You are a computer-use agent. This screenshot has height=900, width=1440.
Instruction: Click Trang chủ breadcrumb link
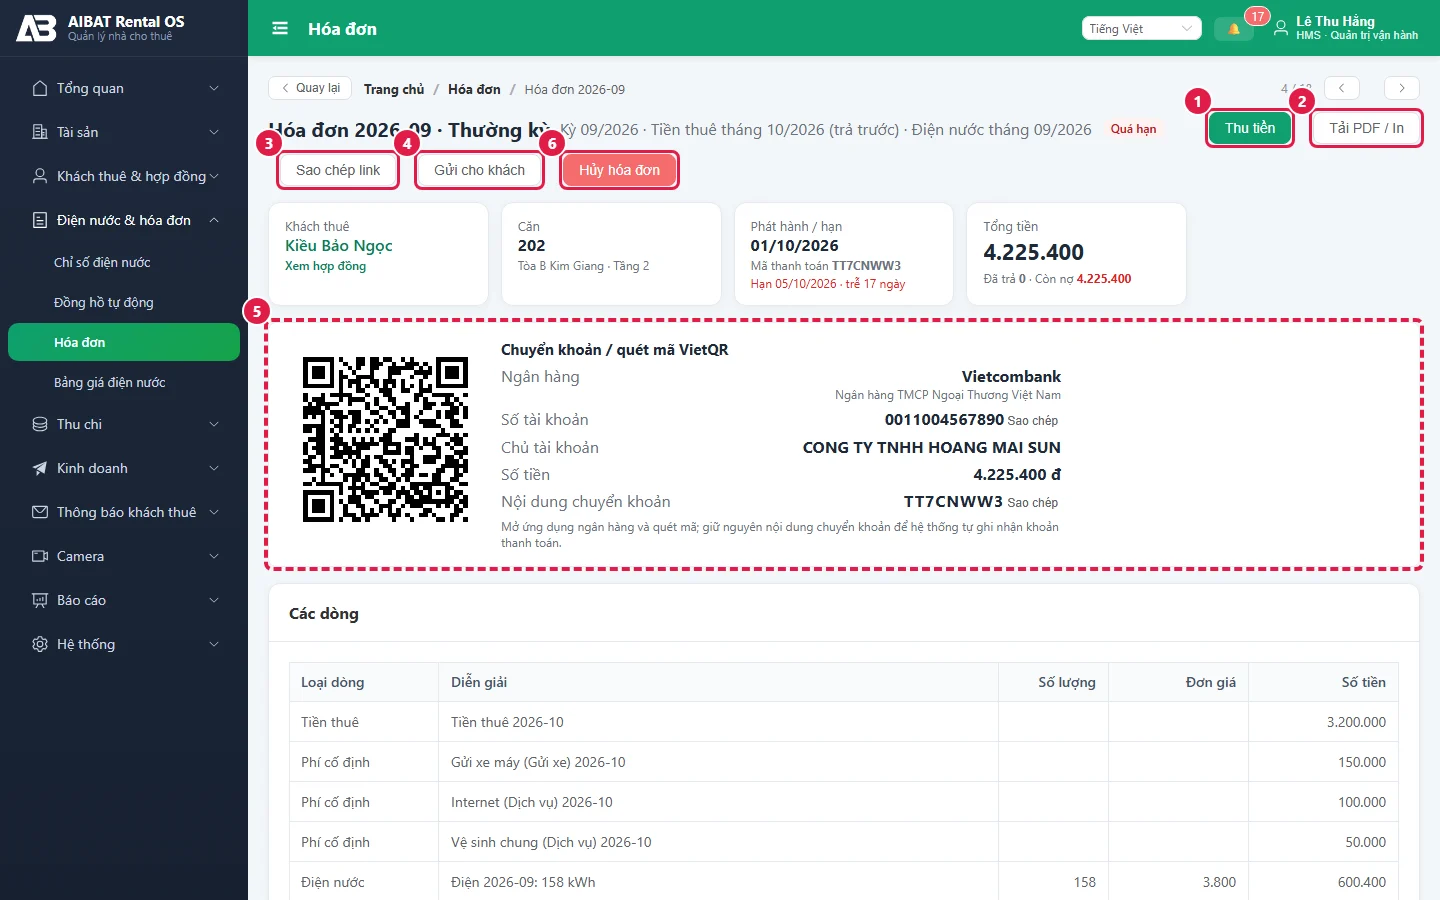click(394, 89)
